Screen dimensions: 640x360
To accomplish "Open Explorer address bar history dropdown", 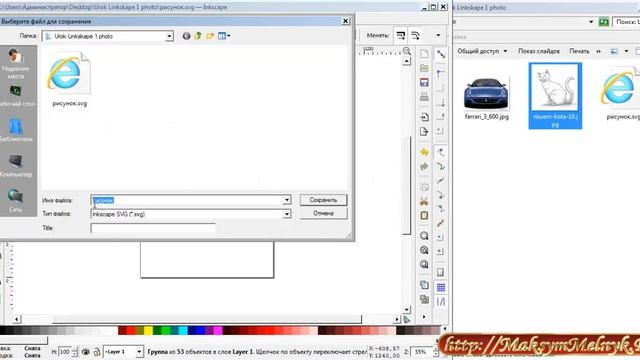I will [x=591, y=22].
